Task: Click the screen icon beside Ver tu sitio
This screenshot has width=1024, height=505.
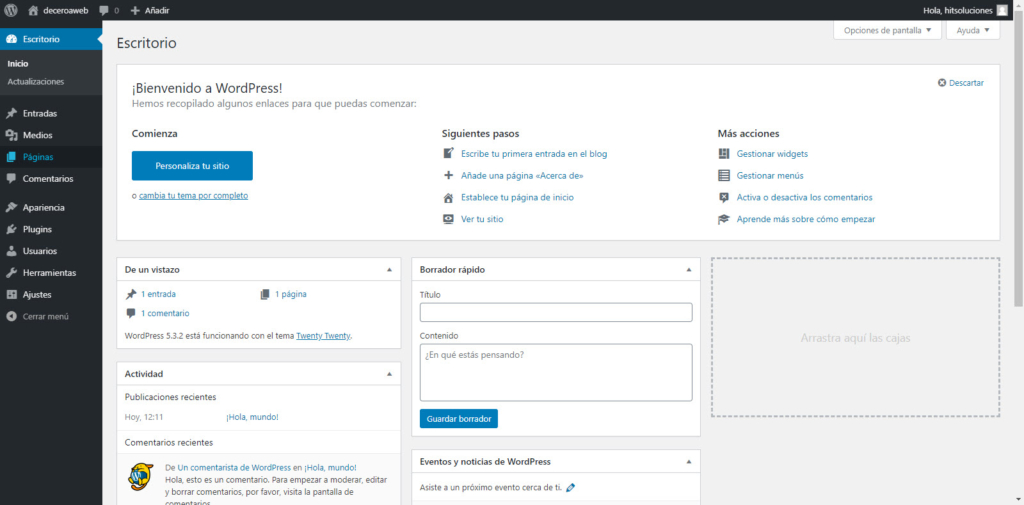Action: point(449,219)
